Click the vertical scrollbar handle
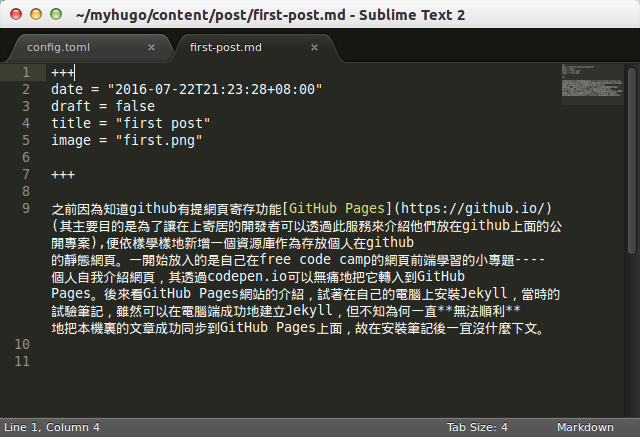The image size is (640, 437). point(632,161)
